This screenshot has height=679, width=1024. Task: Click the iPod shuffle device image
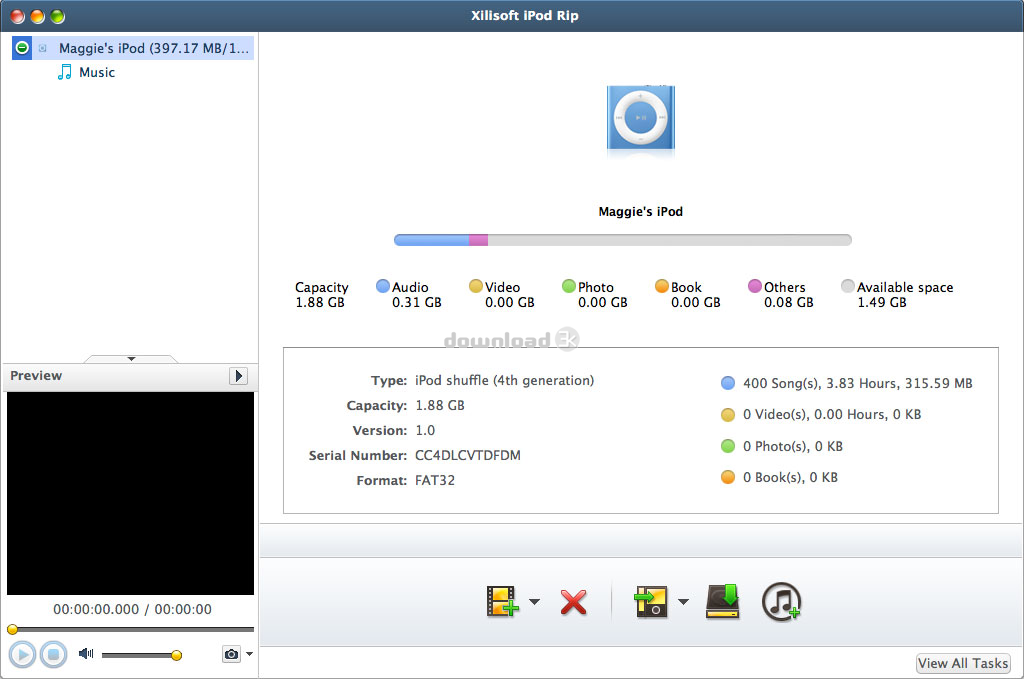pos(641,119)
